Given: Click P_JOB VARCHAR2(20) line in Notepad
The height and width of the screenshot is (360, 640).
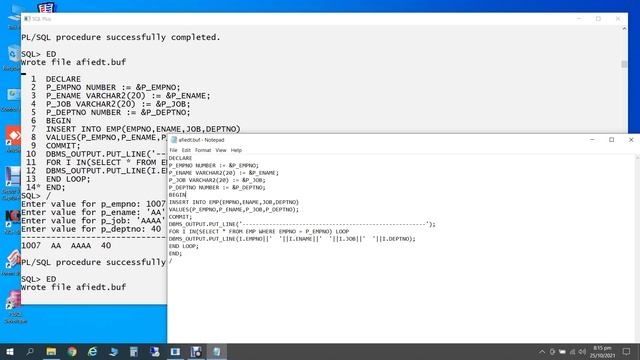Looking at the screenshot, I should click(217, 180).
